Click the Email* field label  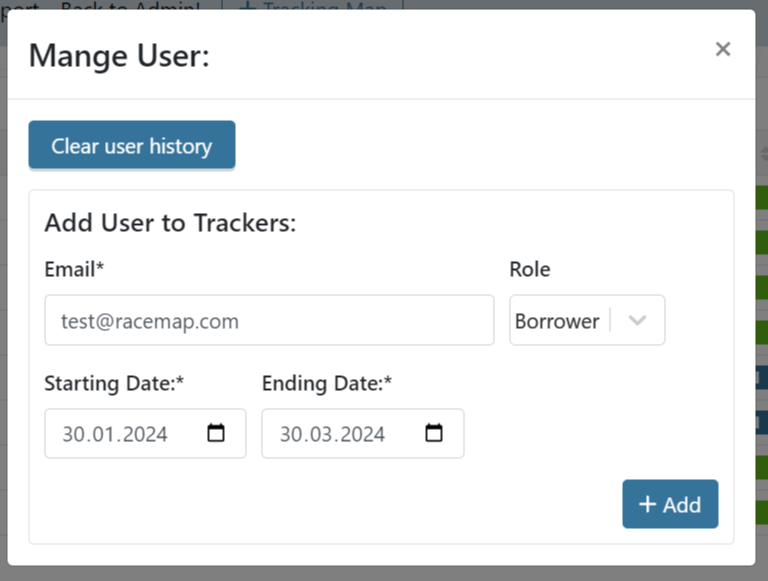coord(74,269)
